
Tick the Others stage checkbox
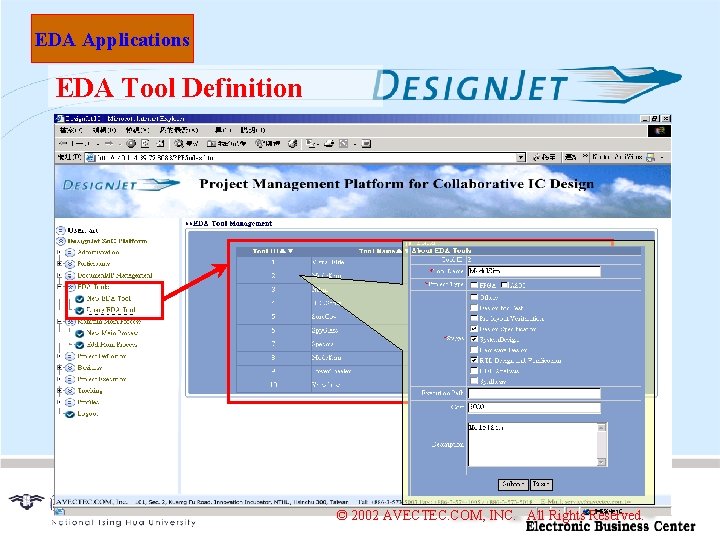click(x=474, y=297)
